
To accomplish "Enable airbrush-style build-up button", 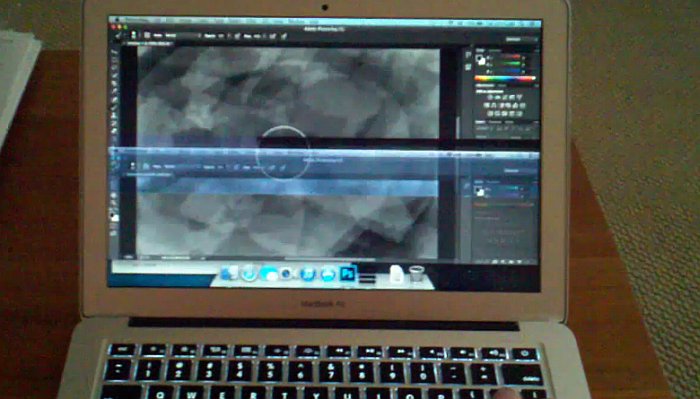I will tap(272, 35).
